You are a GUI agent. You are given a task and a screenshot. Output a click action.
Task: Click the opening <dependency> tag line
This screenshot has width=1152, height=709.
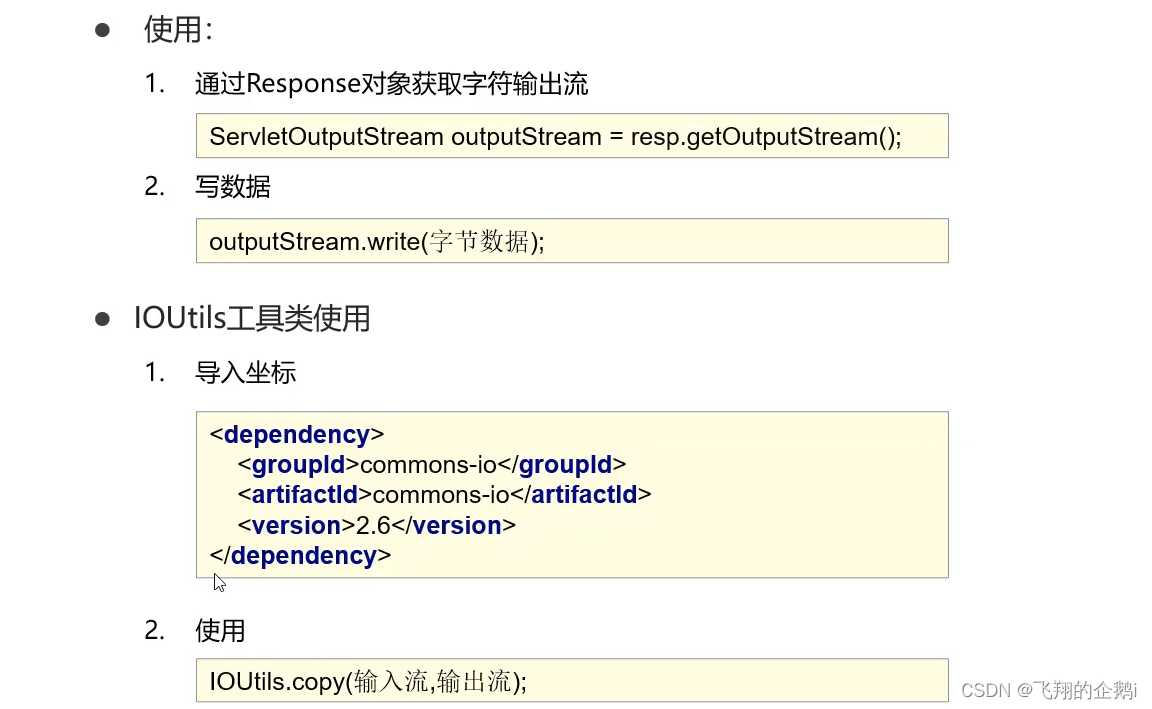(297, 434)
